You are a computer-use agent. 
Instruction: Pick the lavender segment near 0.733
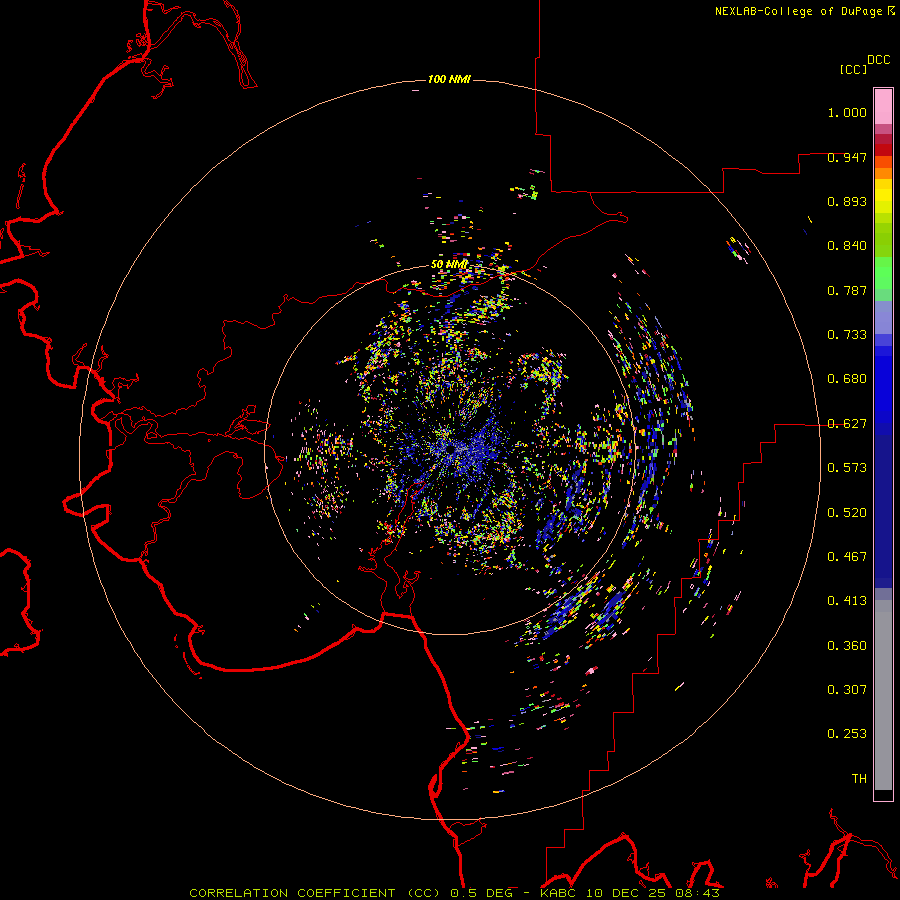(883, 317)
